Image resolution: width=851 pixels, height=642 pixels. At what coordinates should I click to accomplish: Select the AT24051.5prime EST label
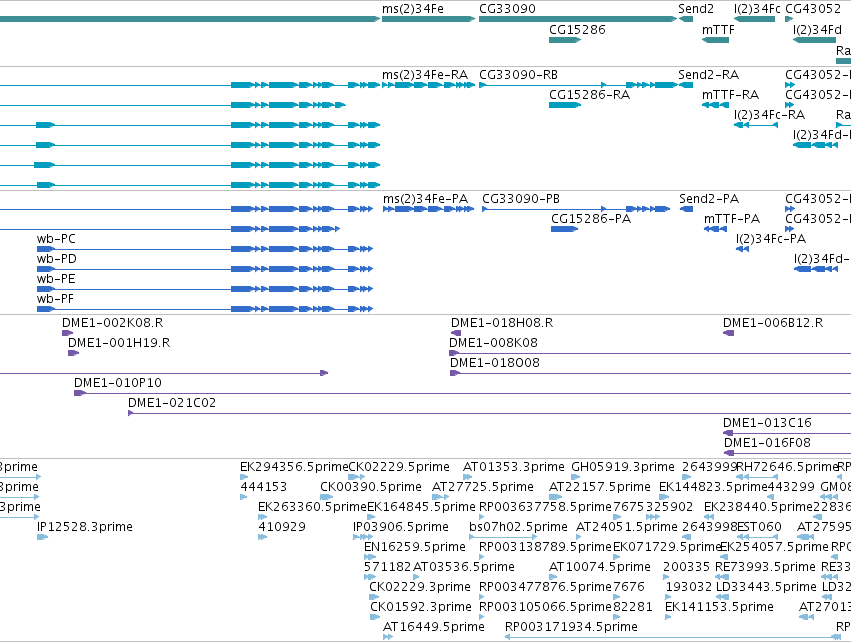click(626, 527)
